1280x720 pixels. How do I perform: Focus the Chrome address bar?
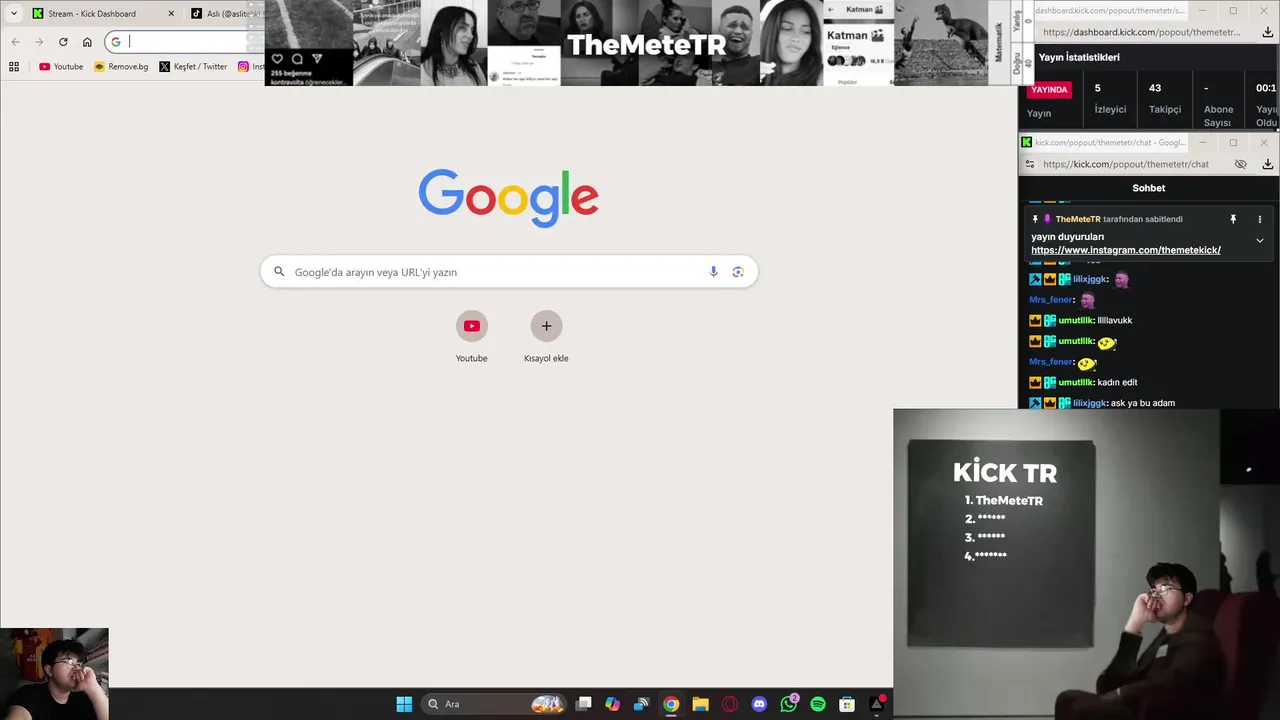[185, 42]
